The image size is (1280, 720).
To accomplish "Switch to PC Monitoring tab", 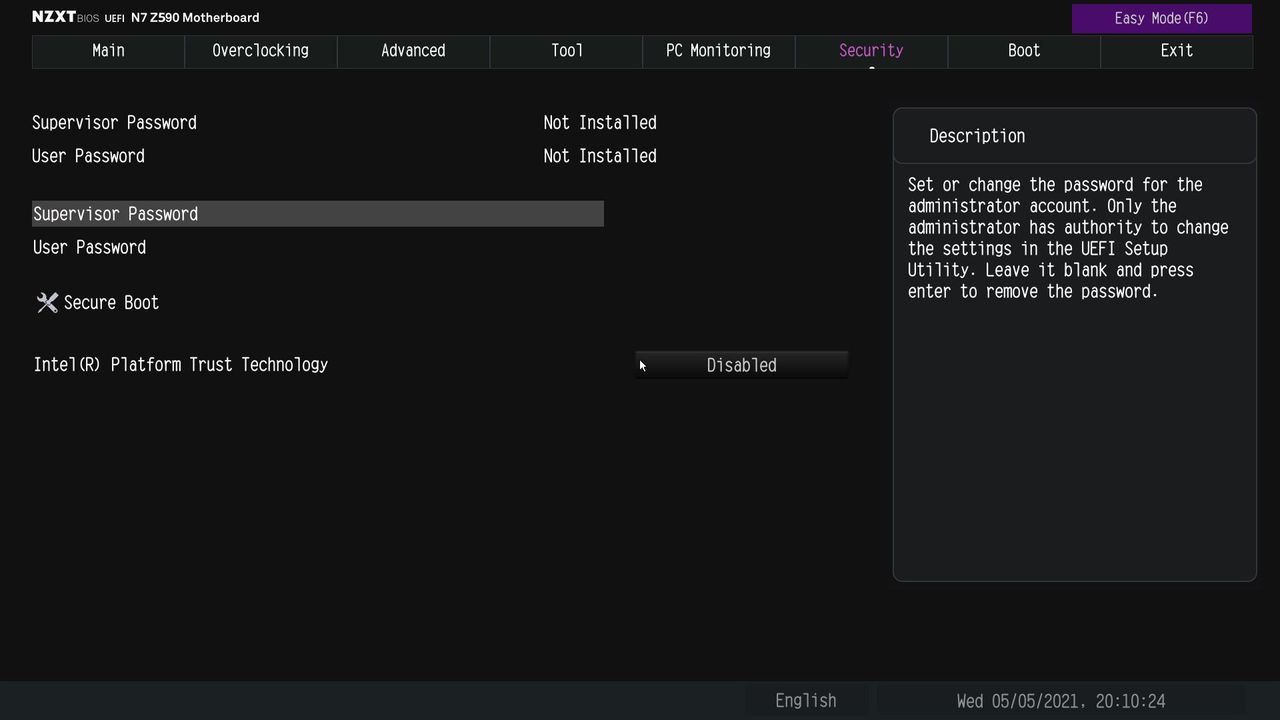I will (x=718, y=51).
